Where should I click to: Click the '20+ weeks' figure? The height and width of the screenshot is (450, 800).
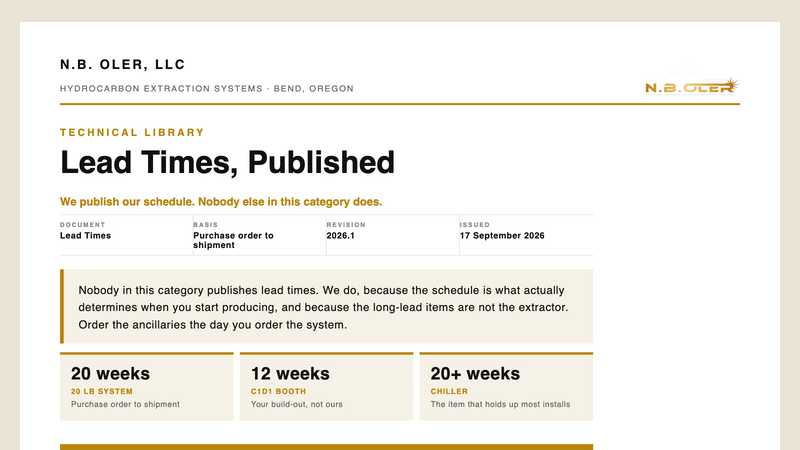coord(475,373)
